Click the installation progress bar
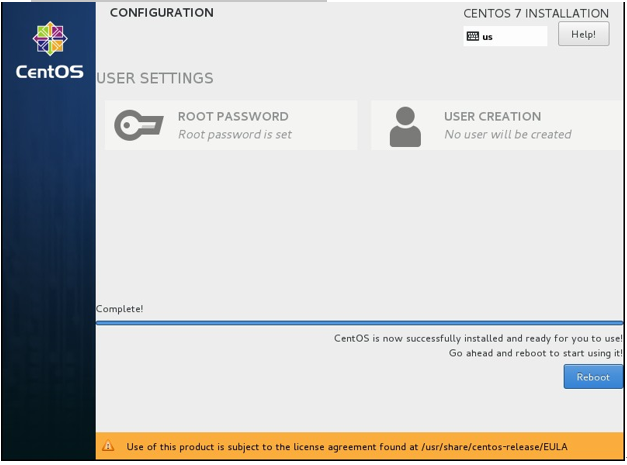The width and height of the screenshot is (627, 465). tap(359, 323)
